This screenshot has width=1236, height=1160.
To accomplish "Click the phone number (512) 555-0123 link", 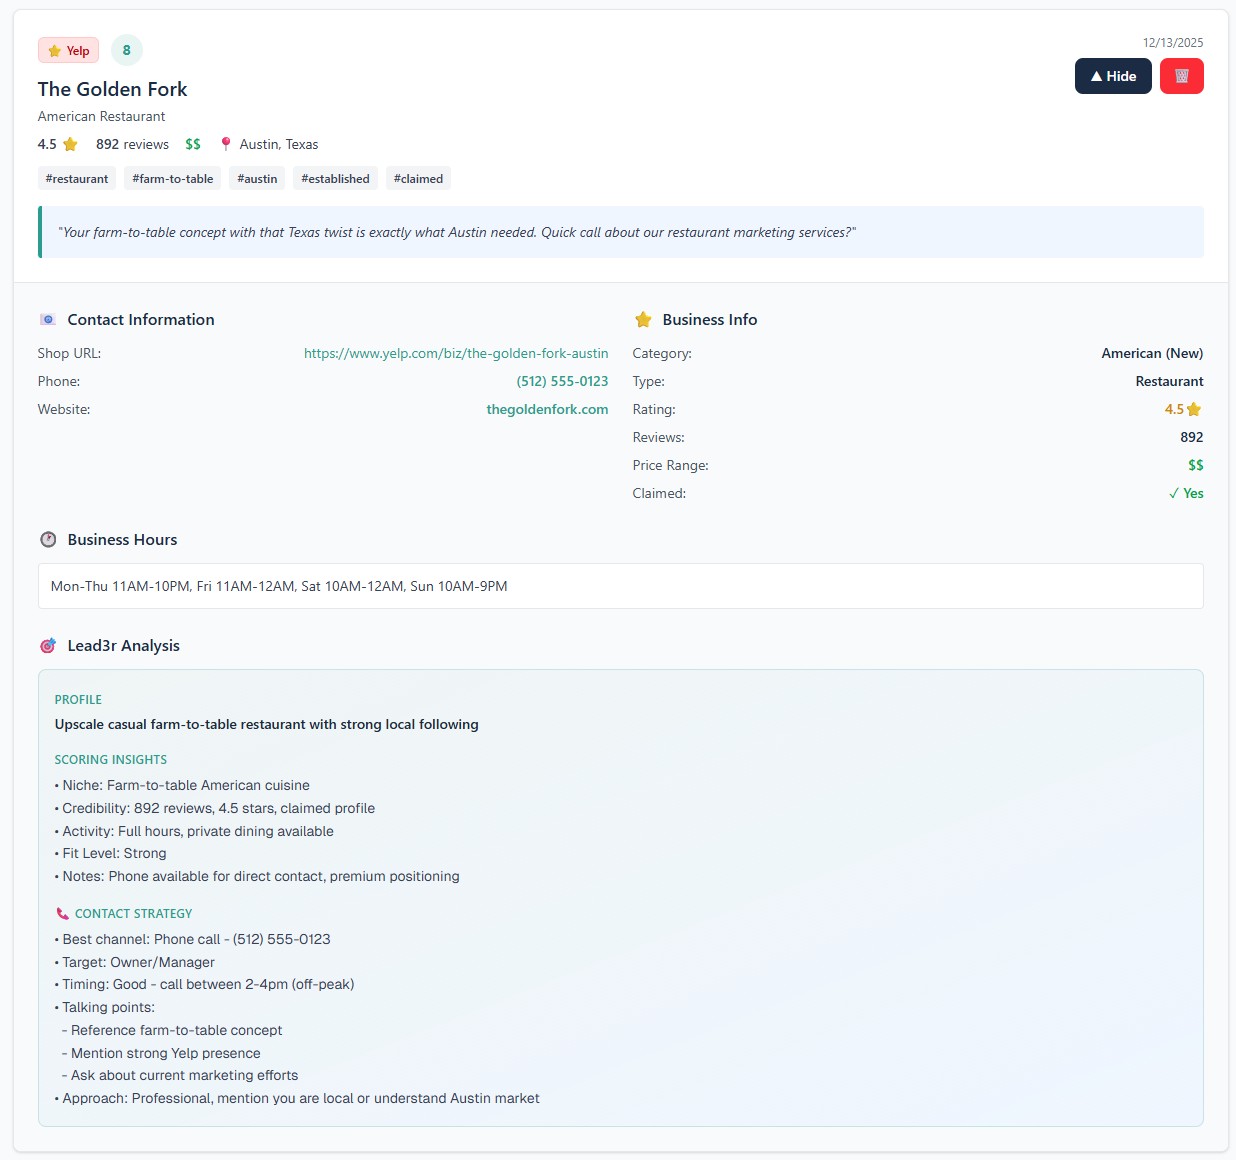I will (x=562, y=382).
